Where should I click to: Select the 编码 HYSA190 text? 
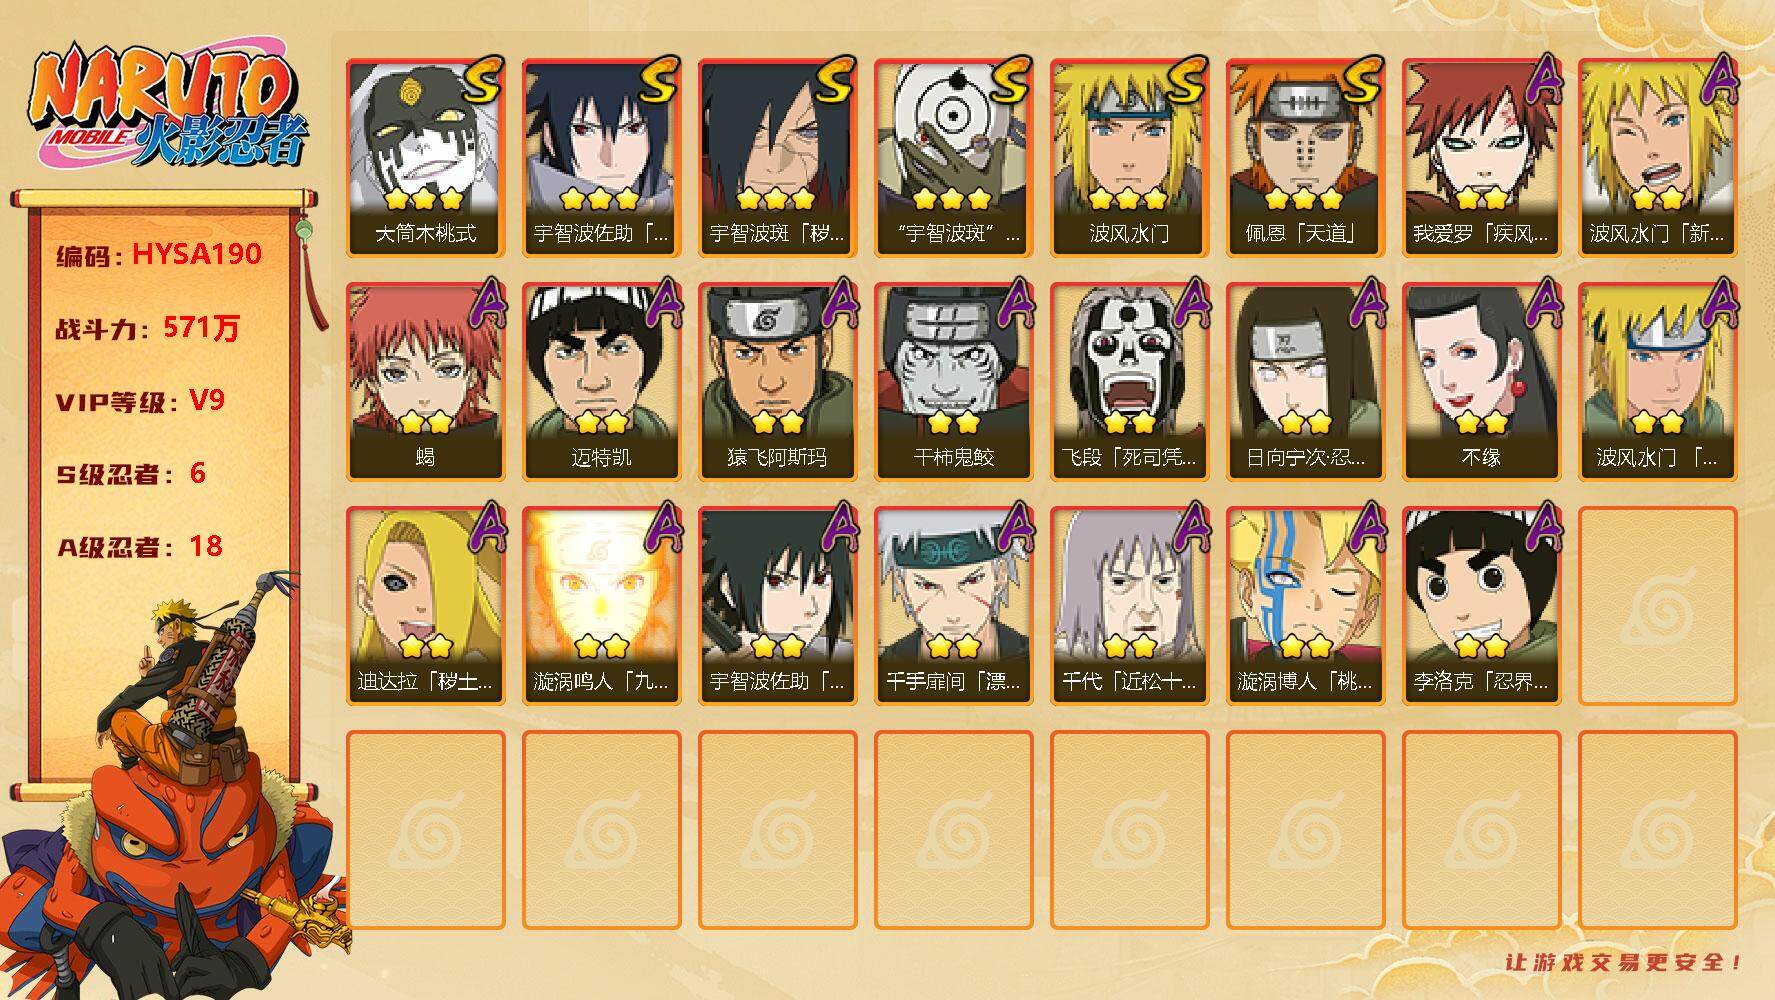point(159,254)
